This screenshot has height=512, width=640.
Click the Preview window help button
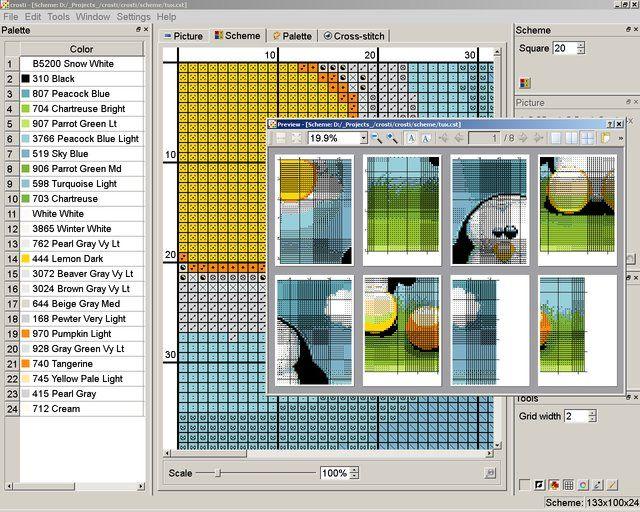610,124
